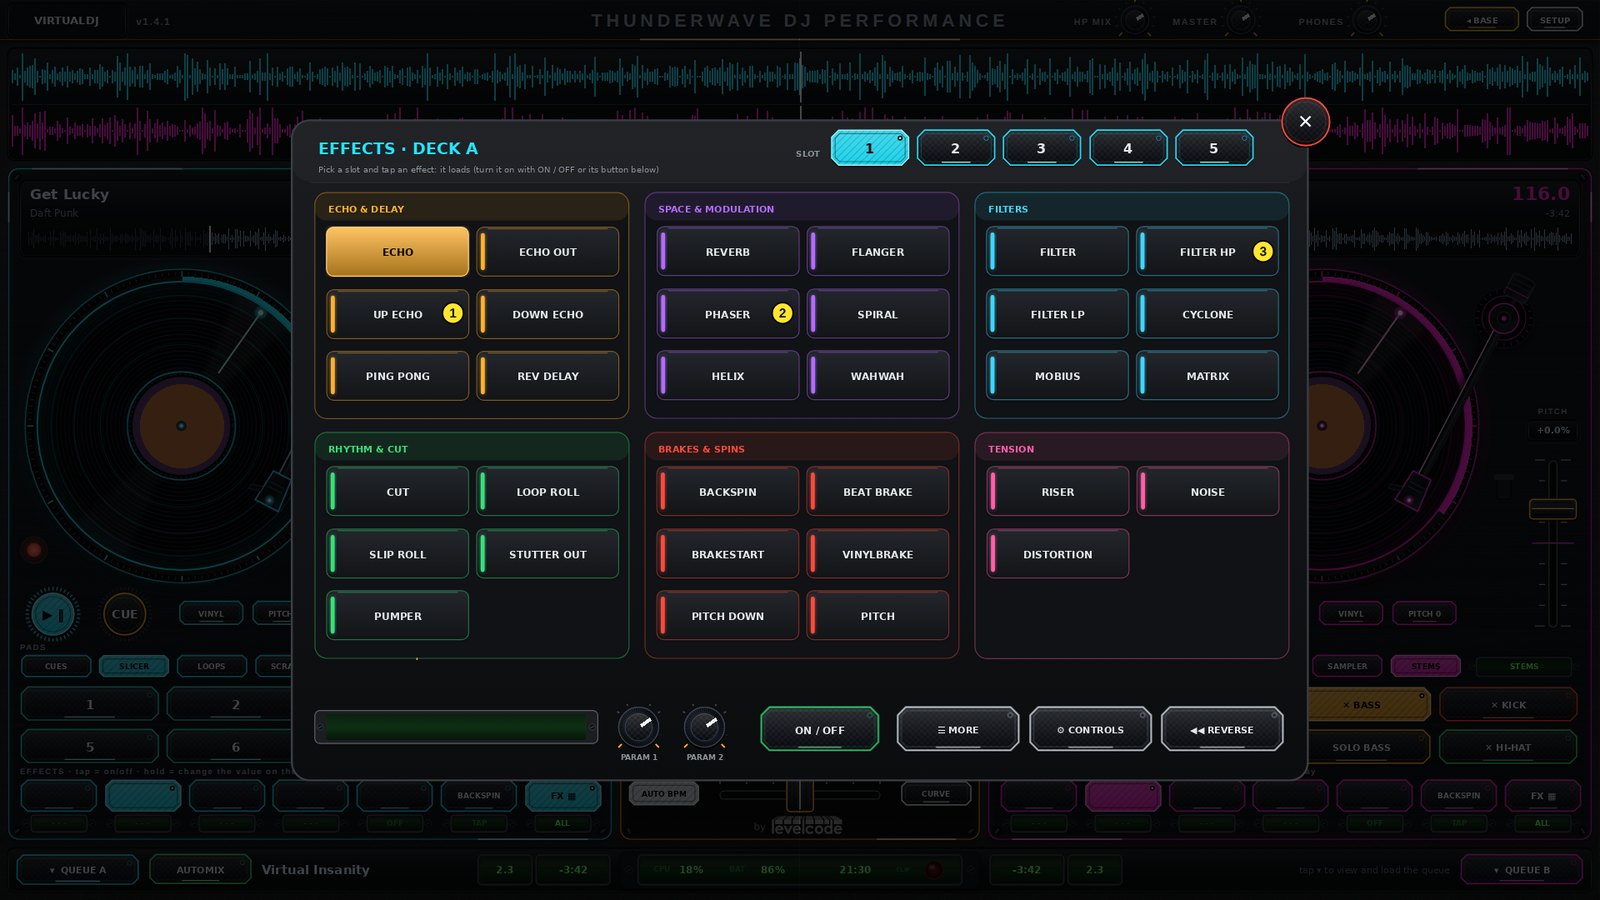1600x900 pixels.
Task: Choose the VINYLBRAKE effect
Action: tap(877, 554)
